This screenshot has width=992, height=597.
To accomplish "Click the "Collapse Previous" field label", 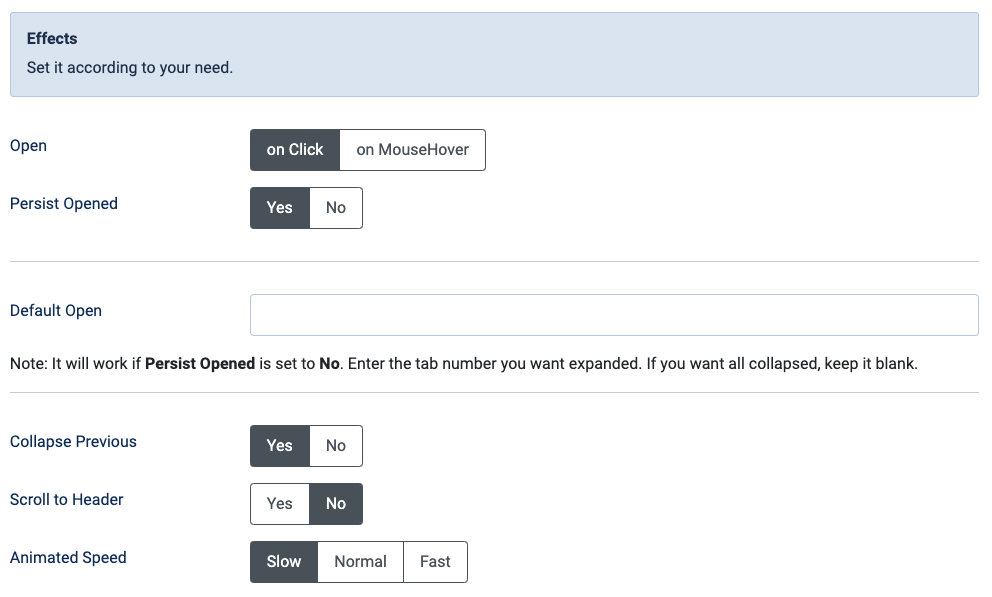I will click(73, 442).
